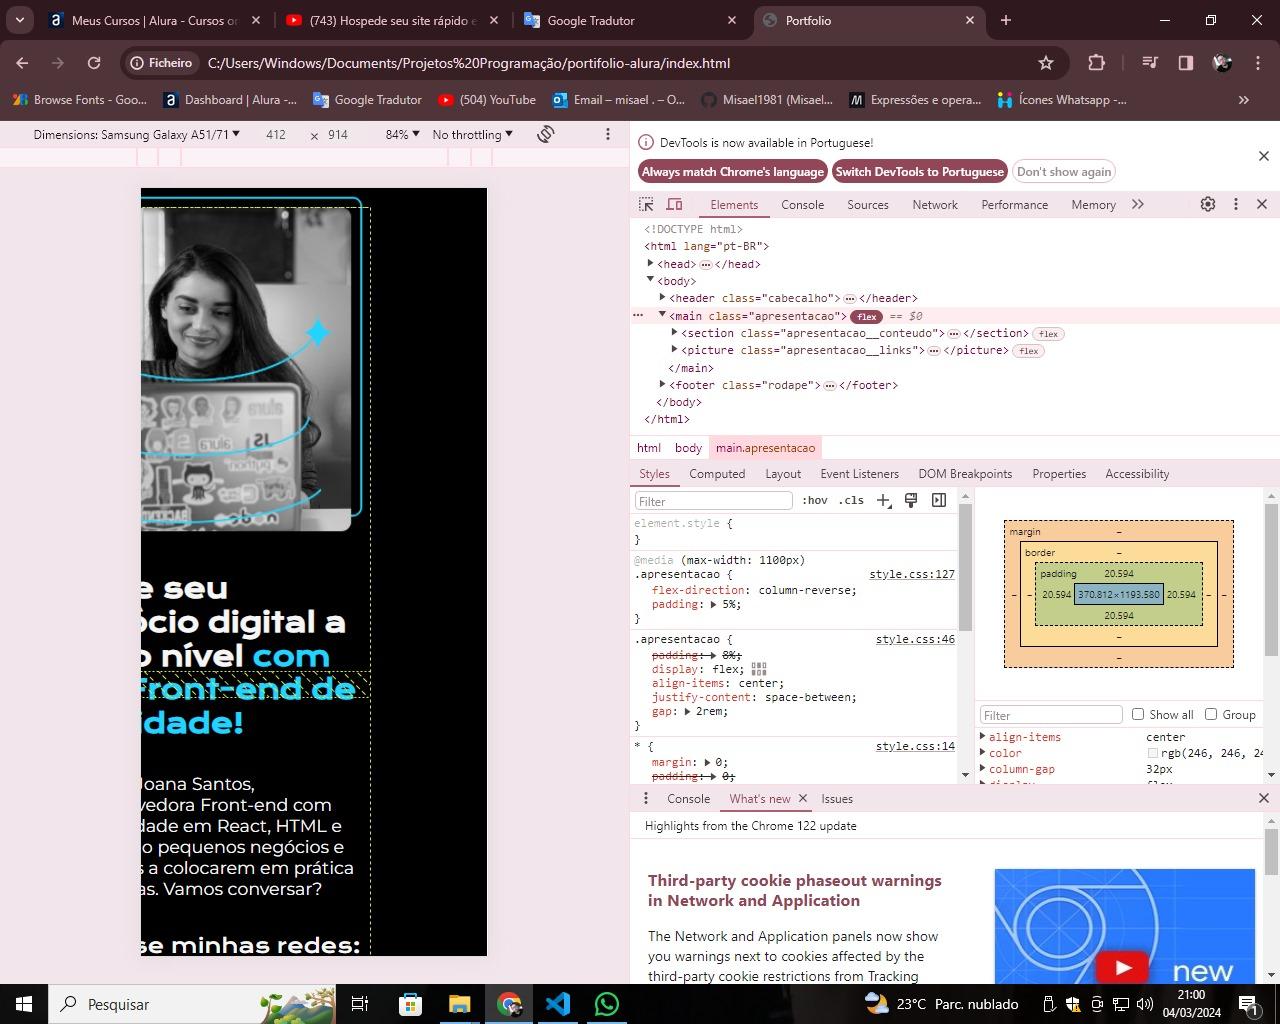Show more DevTools tabs chevron
Viewport: 1280px width, 1024px height.
(x=1138, y=204)
